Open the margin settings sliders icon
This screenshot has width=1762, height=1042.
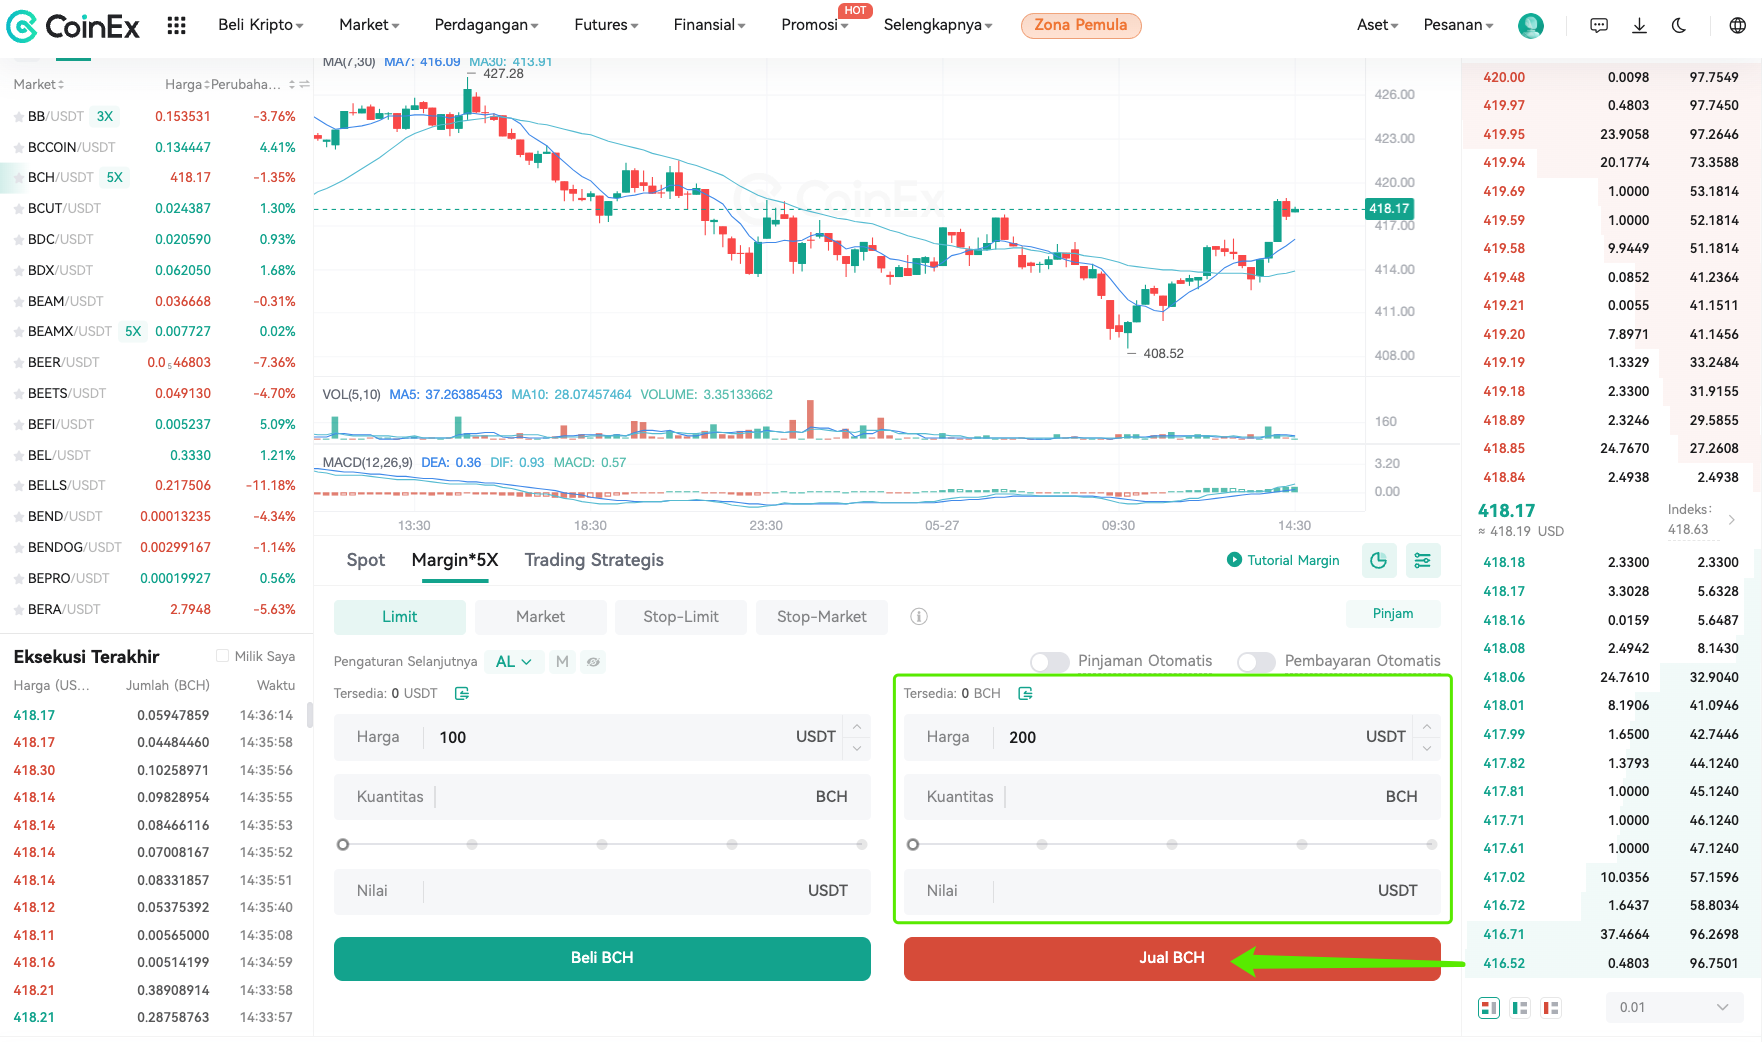tap(1423, 561)
